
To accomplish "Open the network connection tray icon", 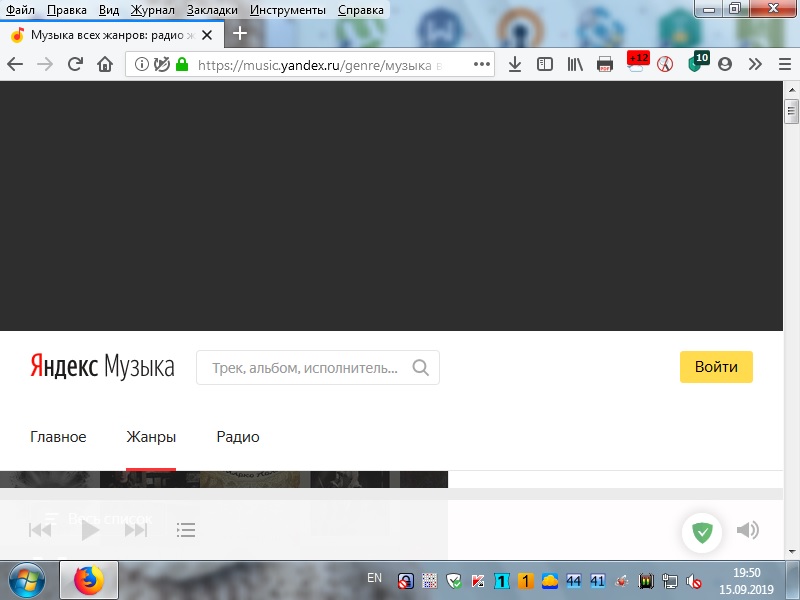I will 670,581.
